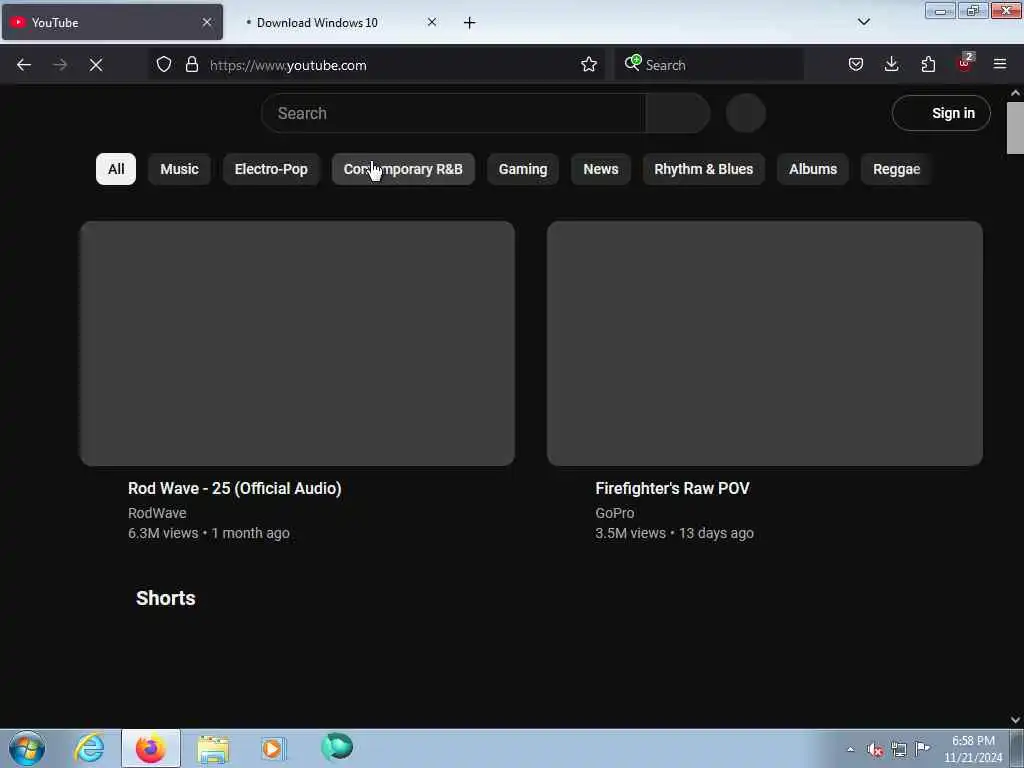View site security padlock info

tap(191, 65)
